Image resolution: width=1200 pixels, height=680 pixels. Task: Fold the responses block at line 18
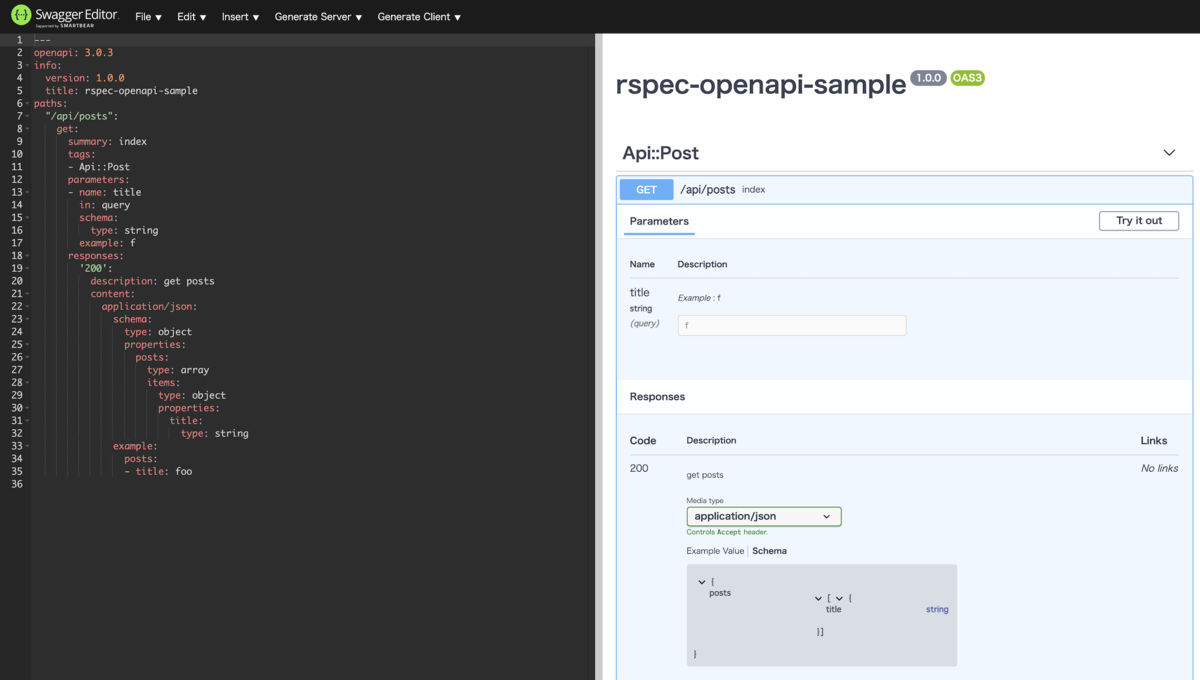[27, 256]
